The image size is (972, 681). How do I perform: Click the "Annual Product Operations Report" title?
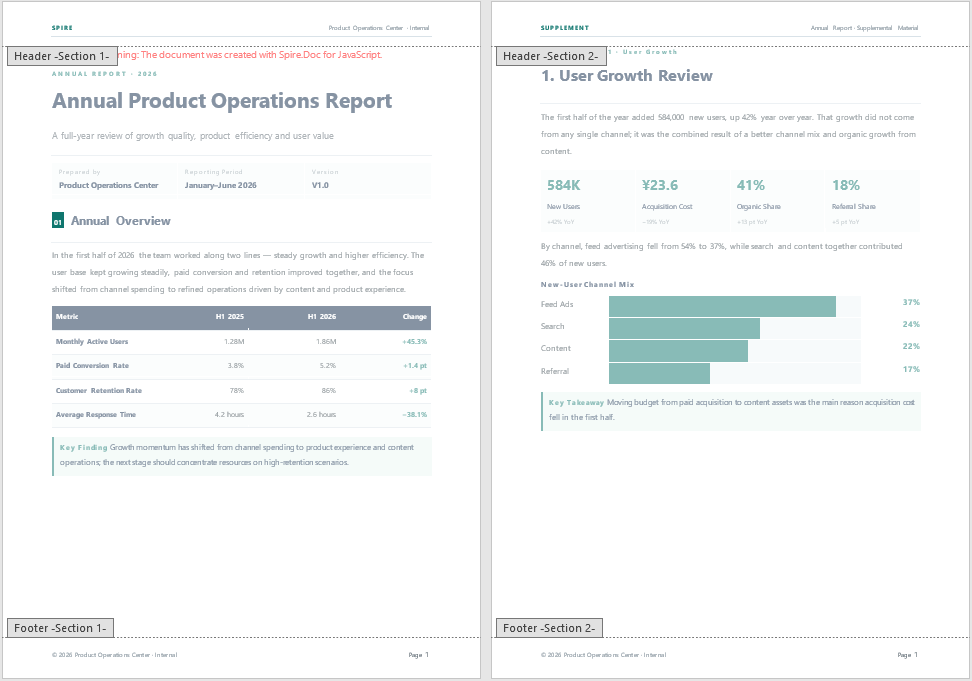[222, 100]
